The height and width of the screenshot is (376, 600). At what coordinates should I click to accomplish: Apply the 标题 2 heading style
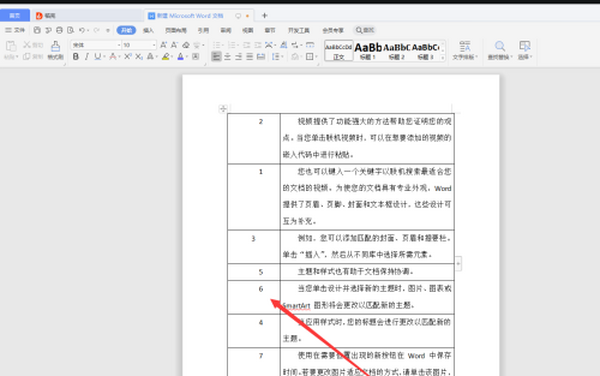[396, 50]
